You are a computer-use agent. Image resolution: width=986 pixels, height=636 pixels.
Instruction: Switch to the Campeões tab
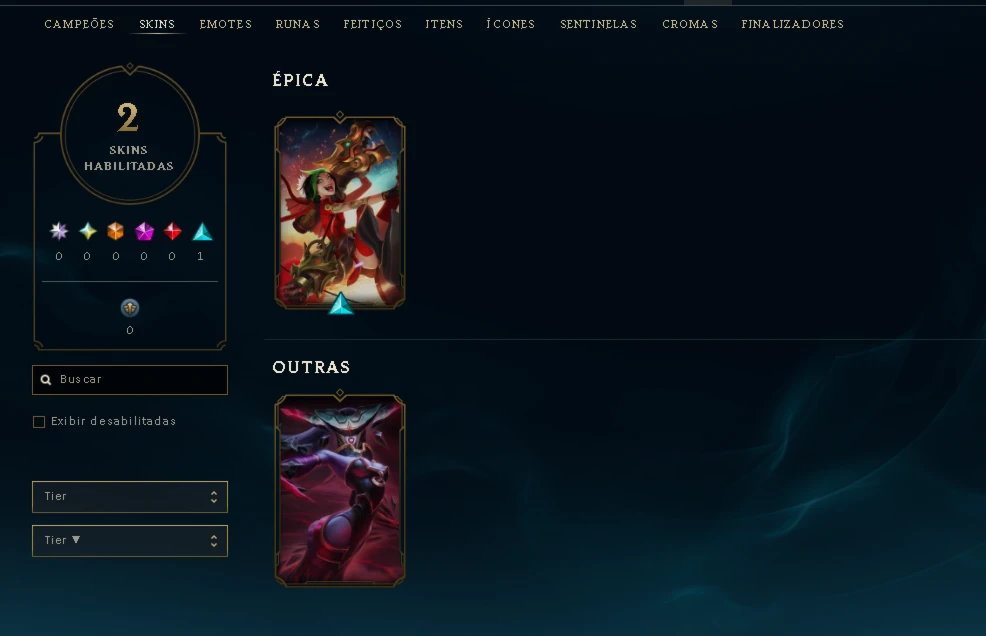79,24
